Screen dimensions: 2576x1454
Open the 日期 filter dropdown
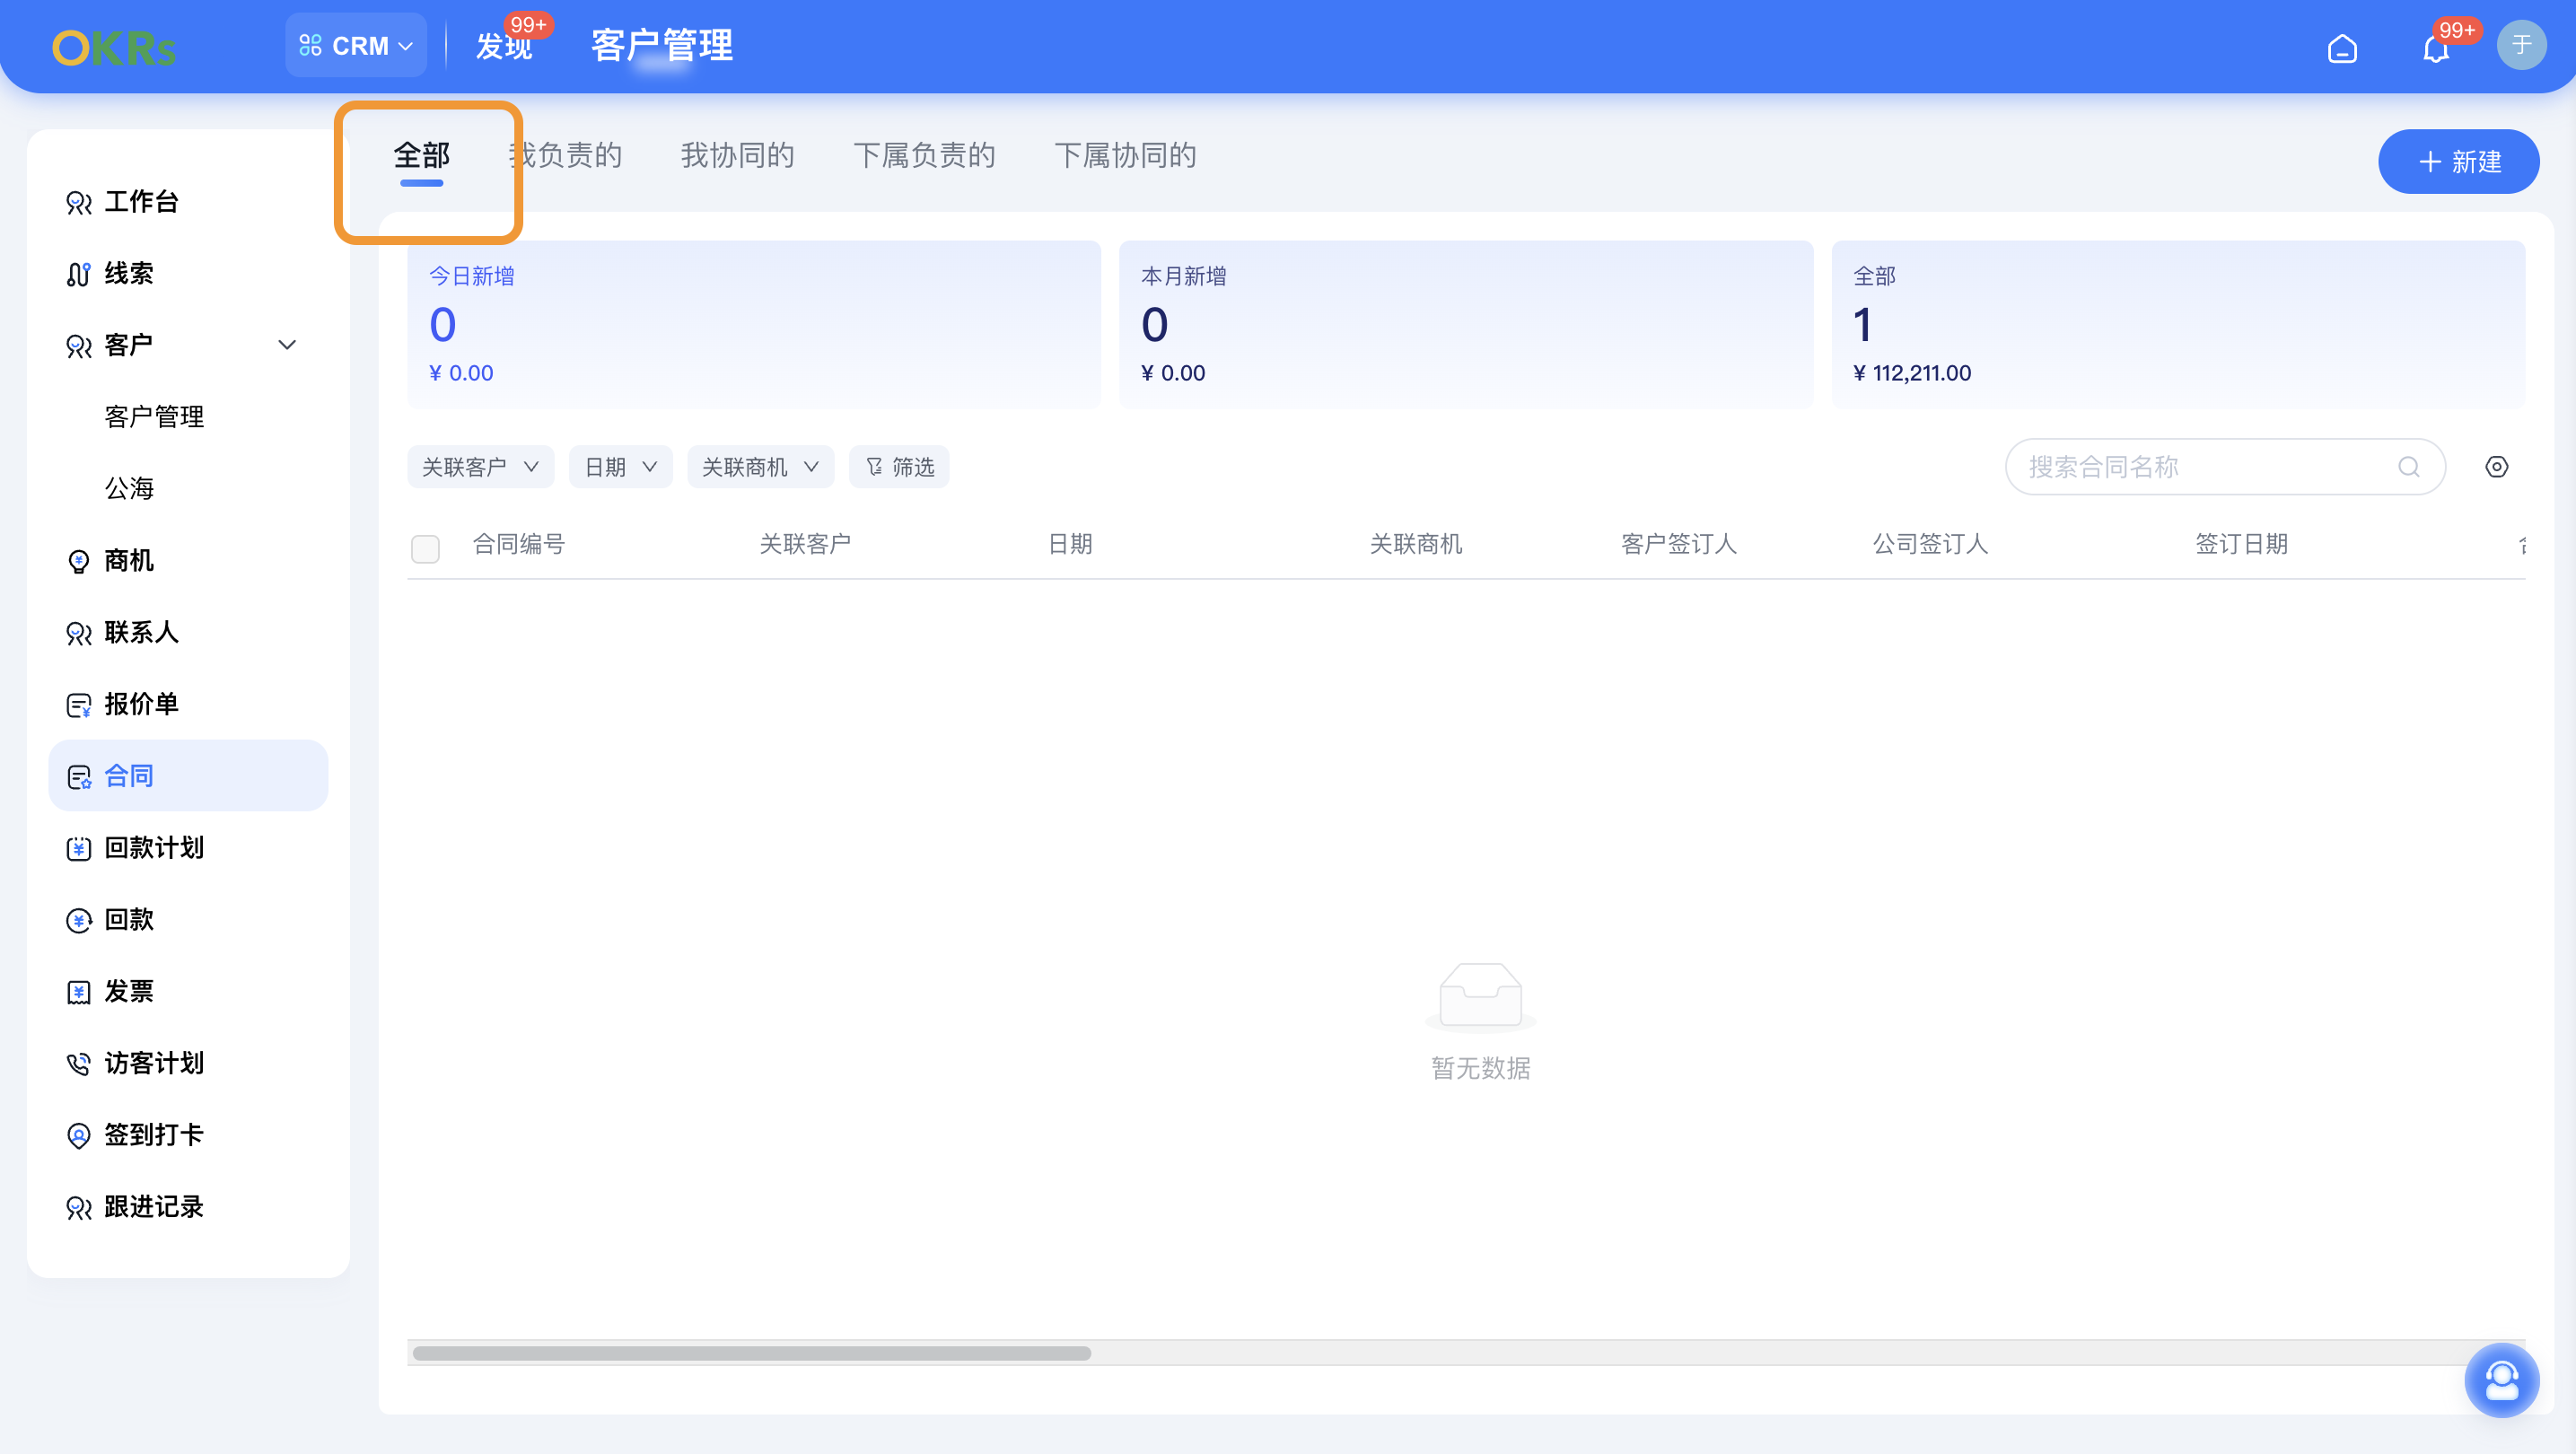pos(621,467)
